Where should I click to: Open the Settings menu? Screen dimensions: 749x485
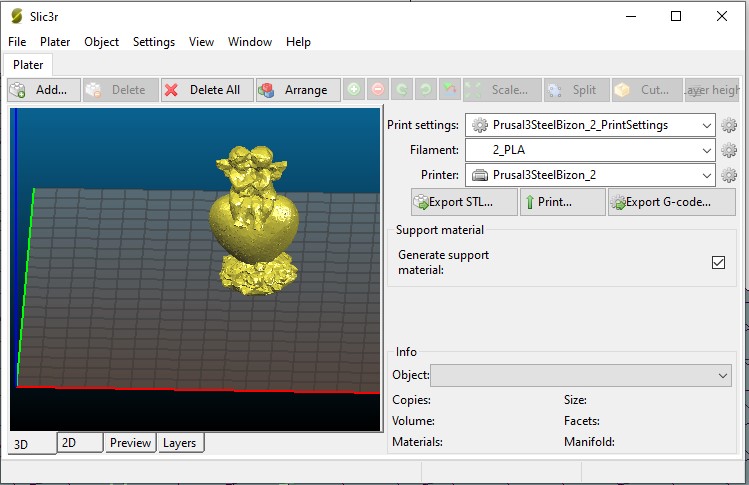(x=154, y=42)
